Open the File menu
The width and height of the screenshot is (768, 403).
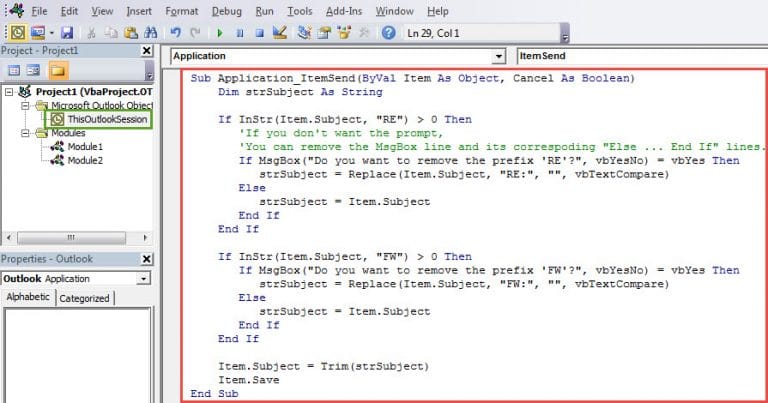tap(39, 11)
